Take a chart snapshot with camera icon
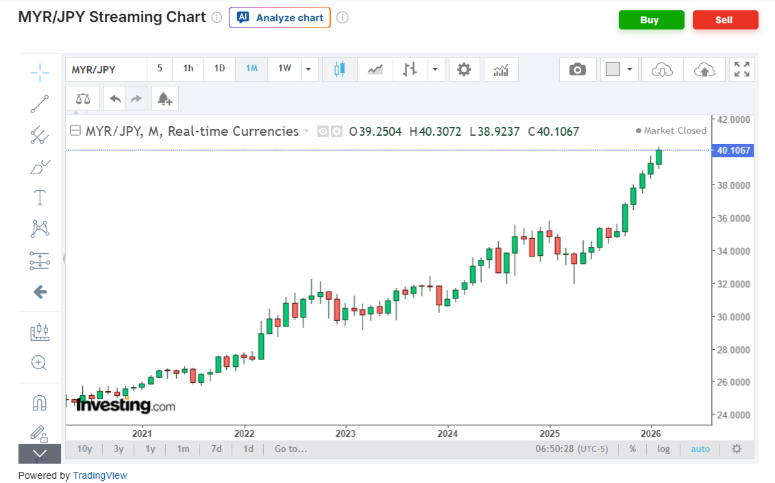 tap(577, 69)
